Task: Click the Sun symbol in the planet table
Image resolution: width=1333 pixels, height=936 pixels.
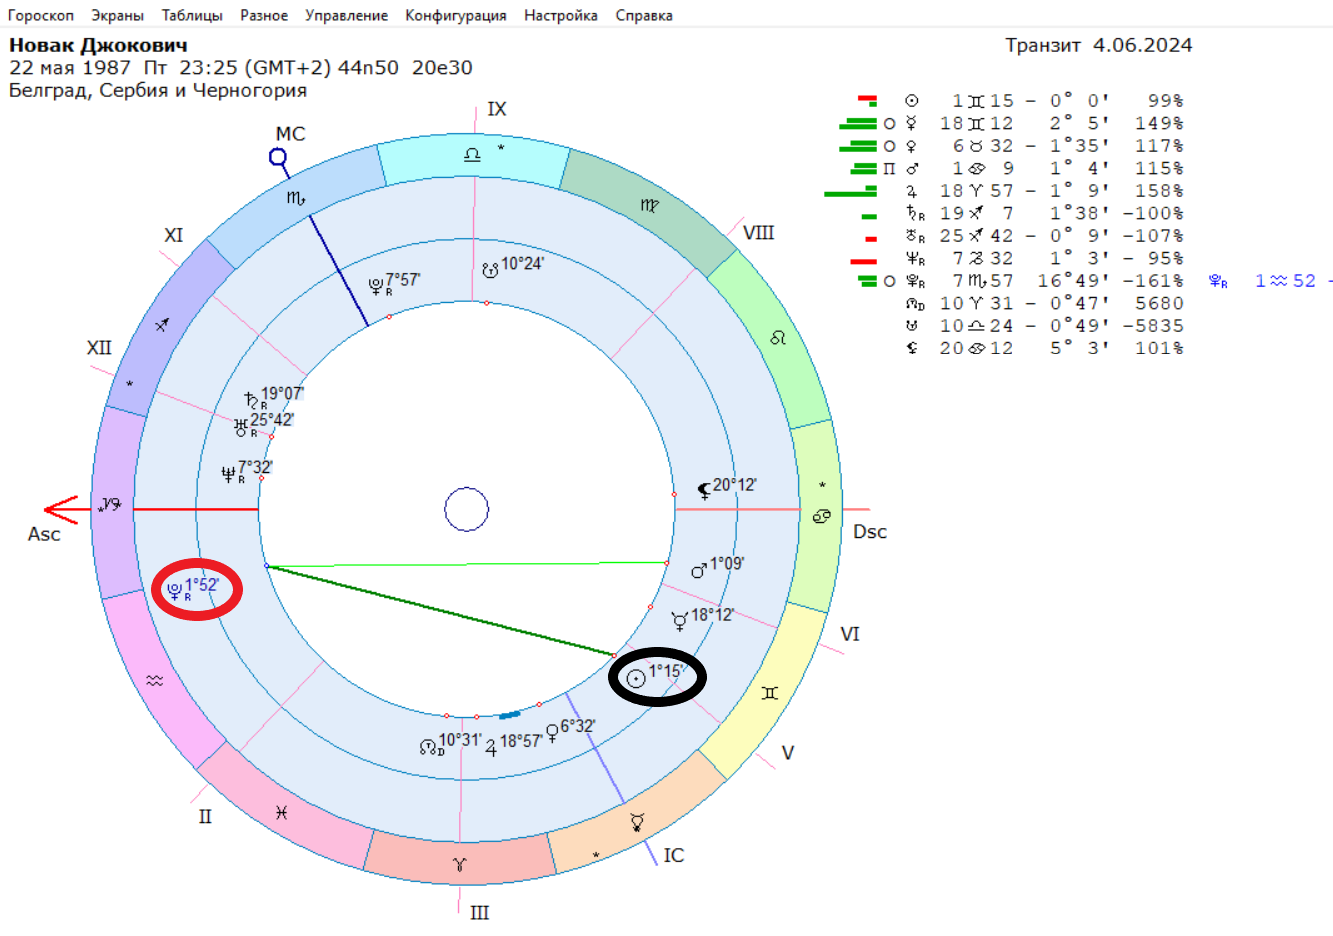Action: tap(912, 101)
